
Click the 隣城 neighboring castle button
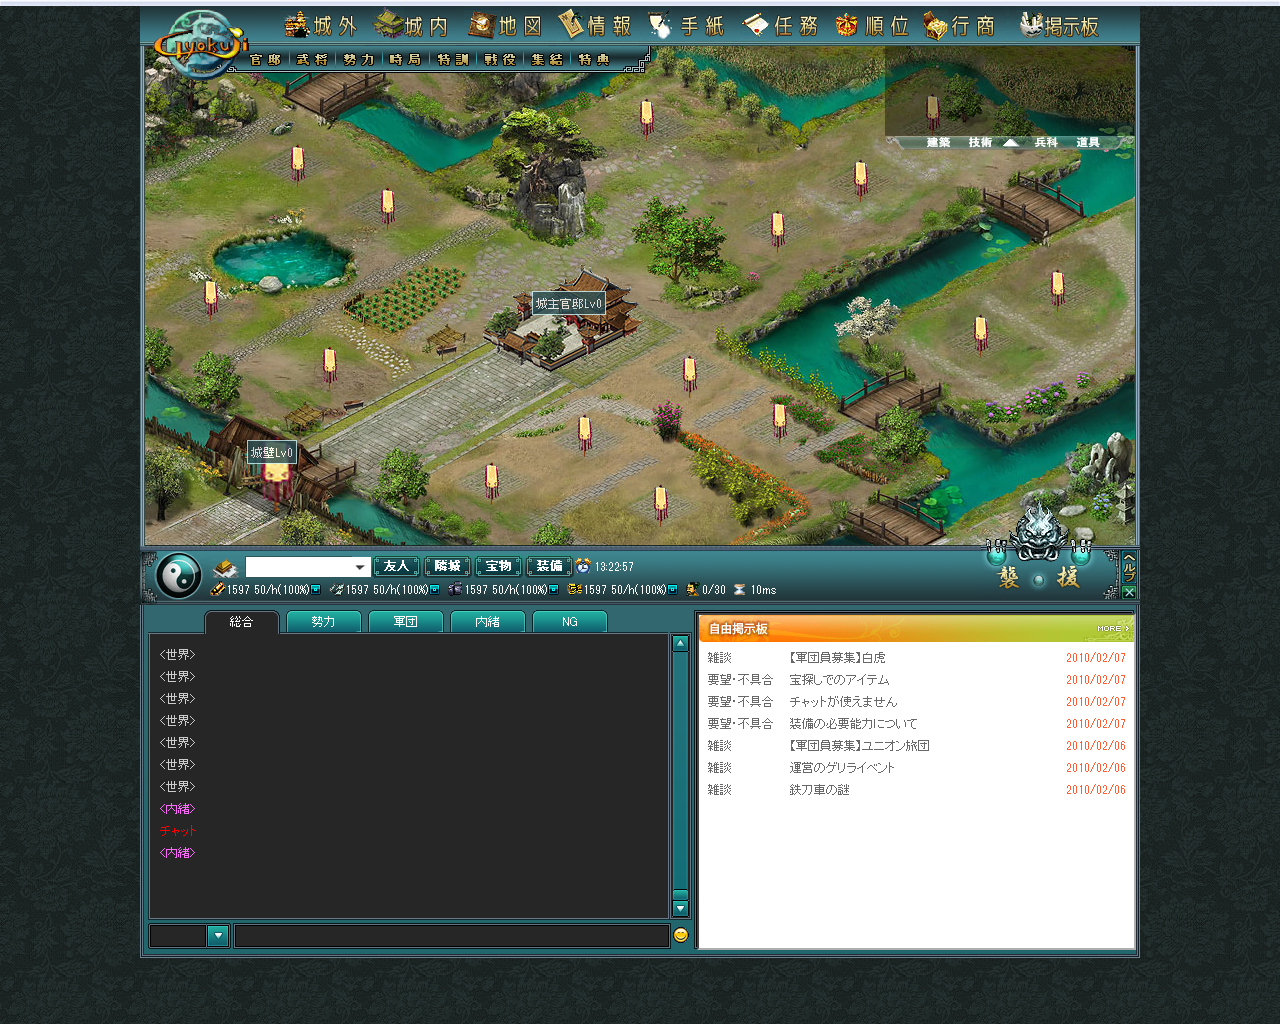[447, 567]
